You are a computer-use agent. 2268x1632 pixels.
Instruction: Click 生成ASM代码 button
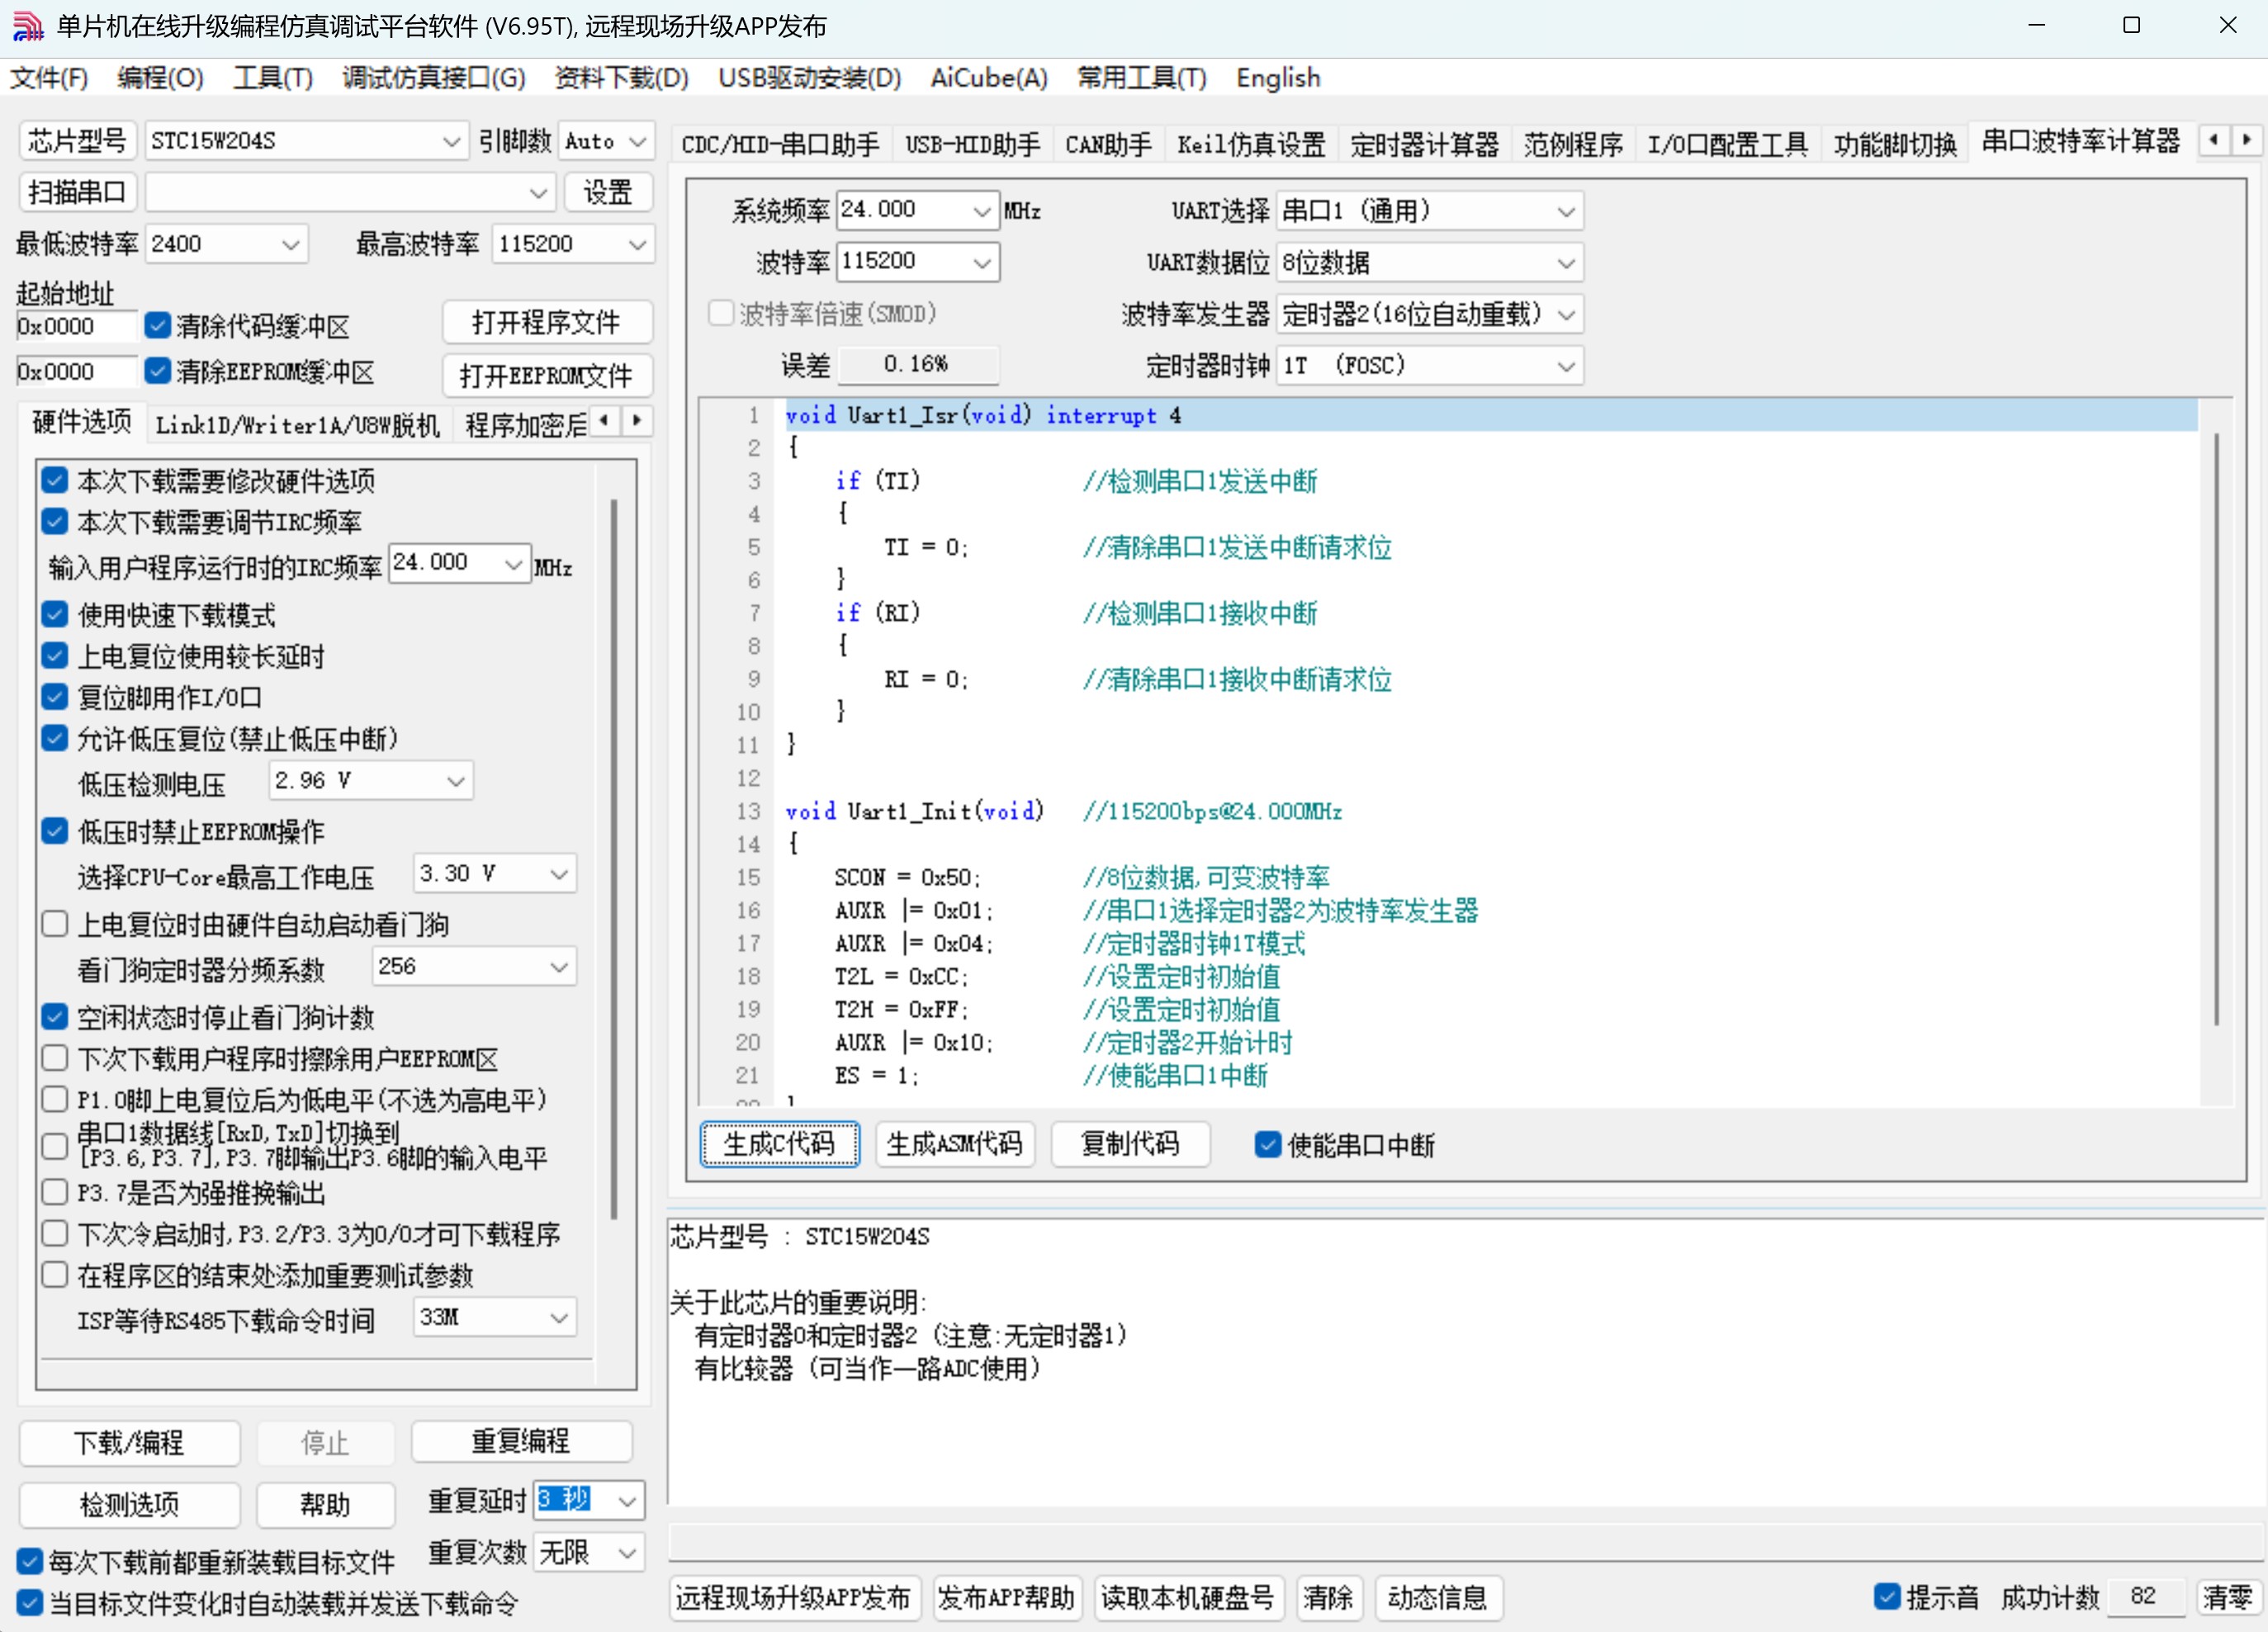[955, 1143]
